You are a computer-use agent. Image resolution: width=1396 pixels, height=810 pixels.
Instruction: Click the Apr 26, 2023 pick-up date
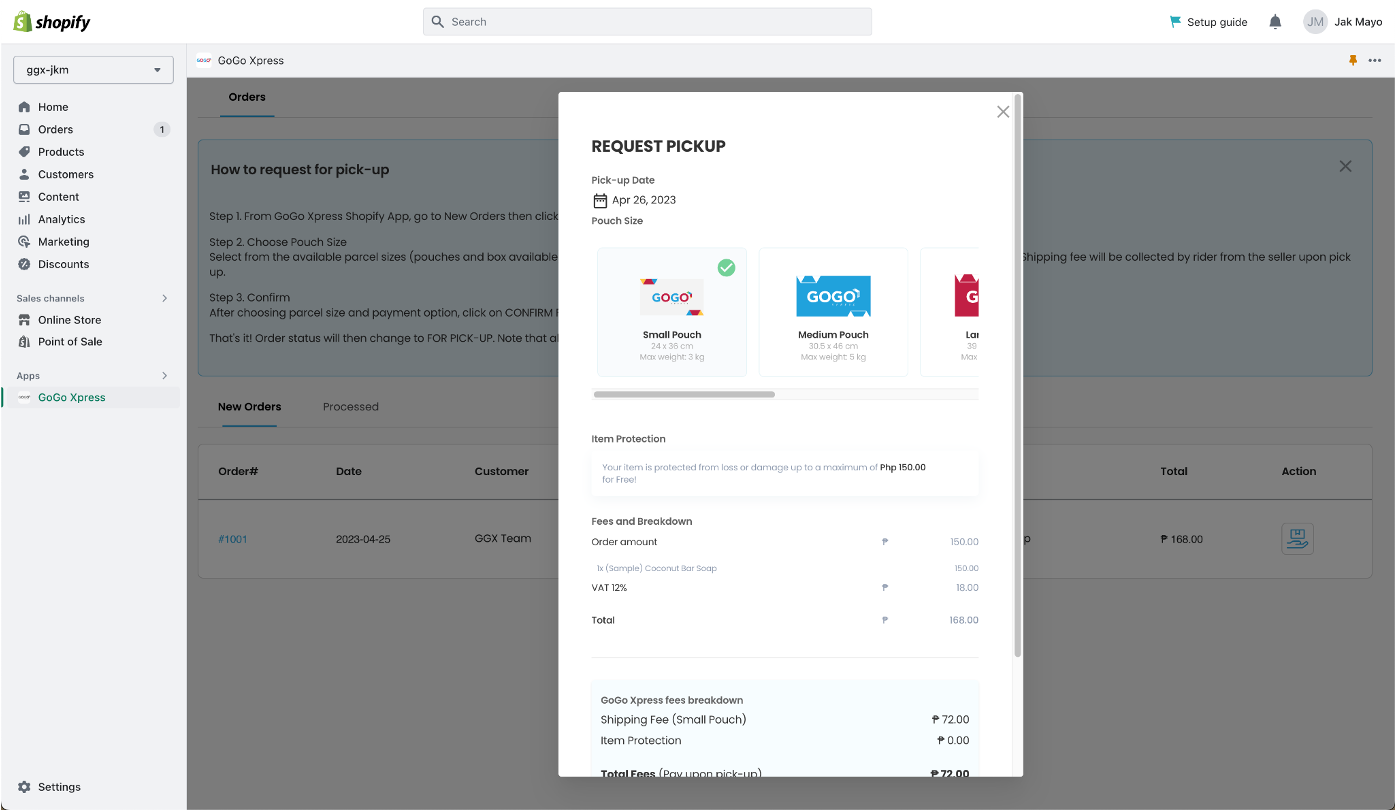644,200
